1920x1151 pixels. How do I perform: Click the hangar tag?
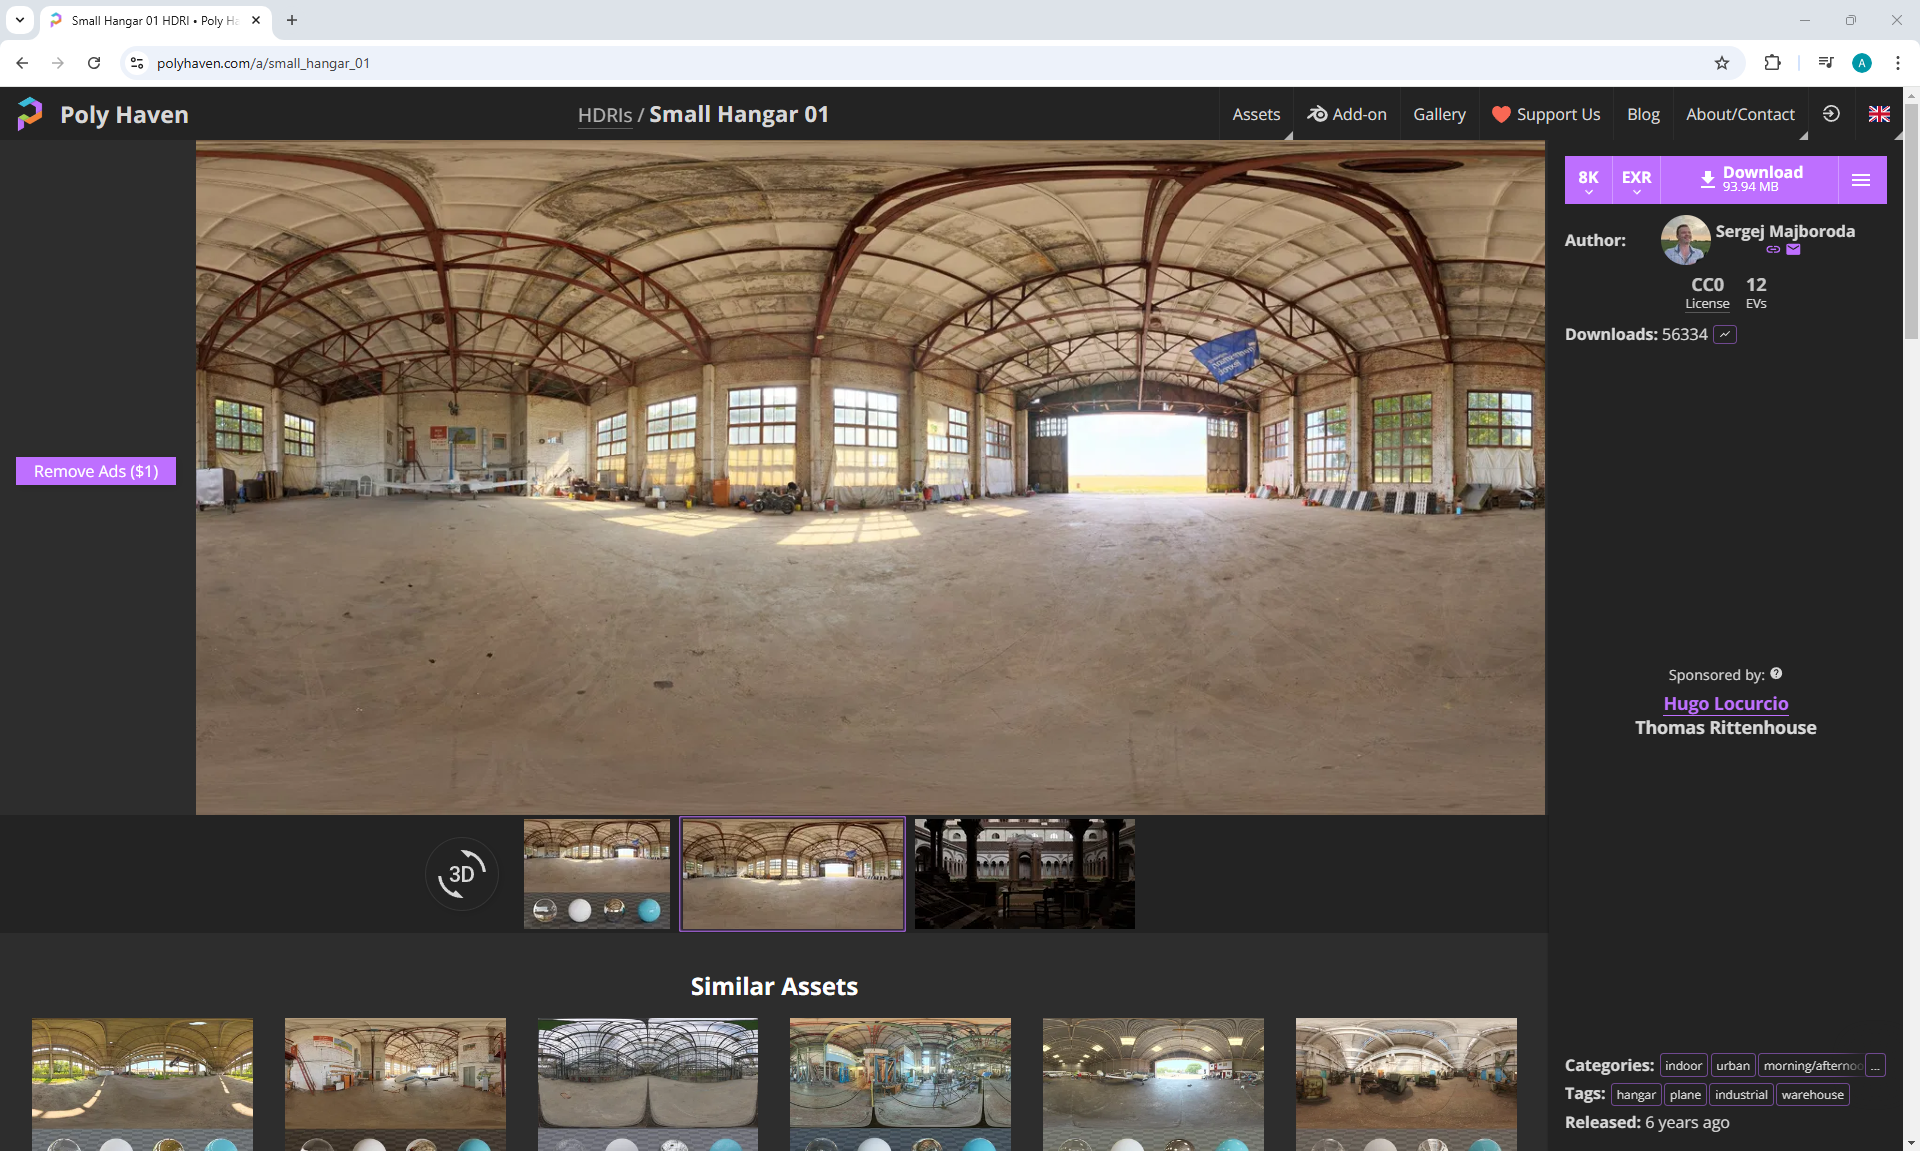pyautogui.click(x=1635, y=1095)
